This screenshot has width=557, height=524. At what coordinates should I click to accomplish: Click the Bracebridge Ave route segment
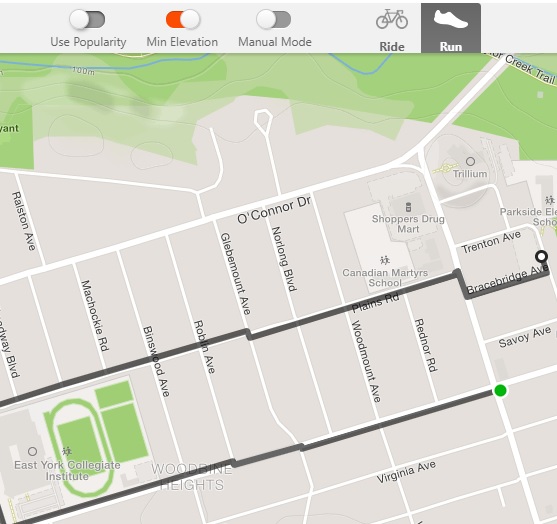(x=508, y=285)
